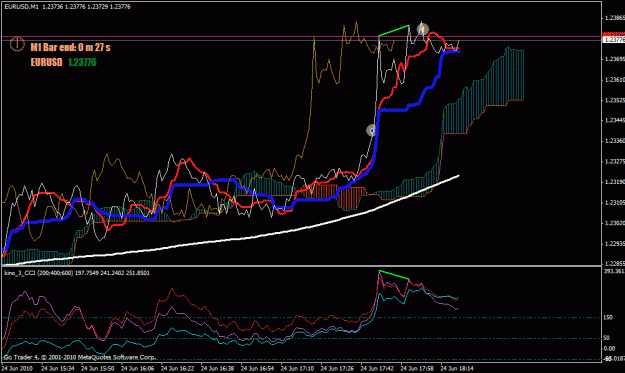
Task: Select the circle marker on the steep rise
Action: click(372, 130)
